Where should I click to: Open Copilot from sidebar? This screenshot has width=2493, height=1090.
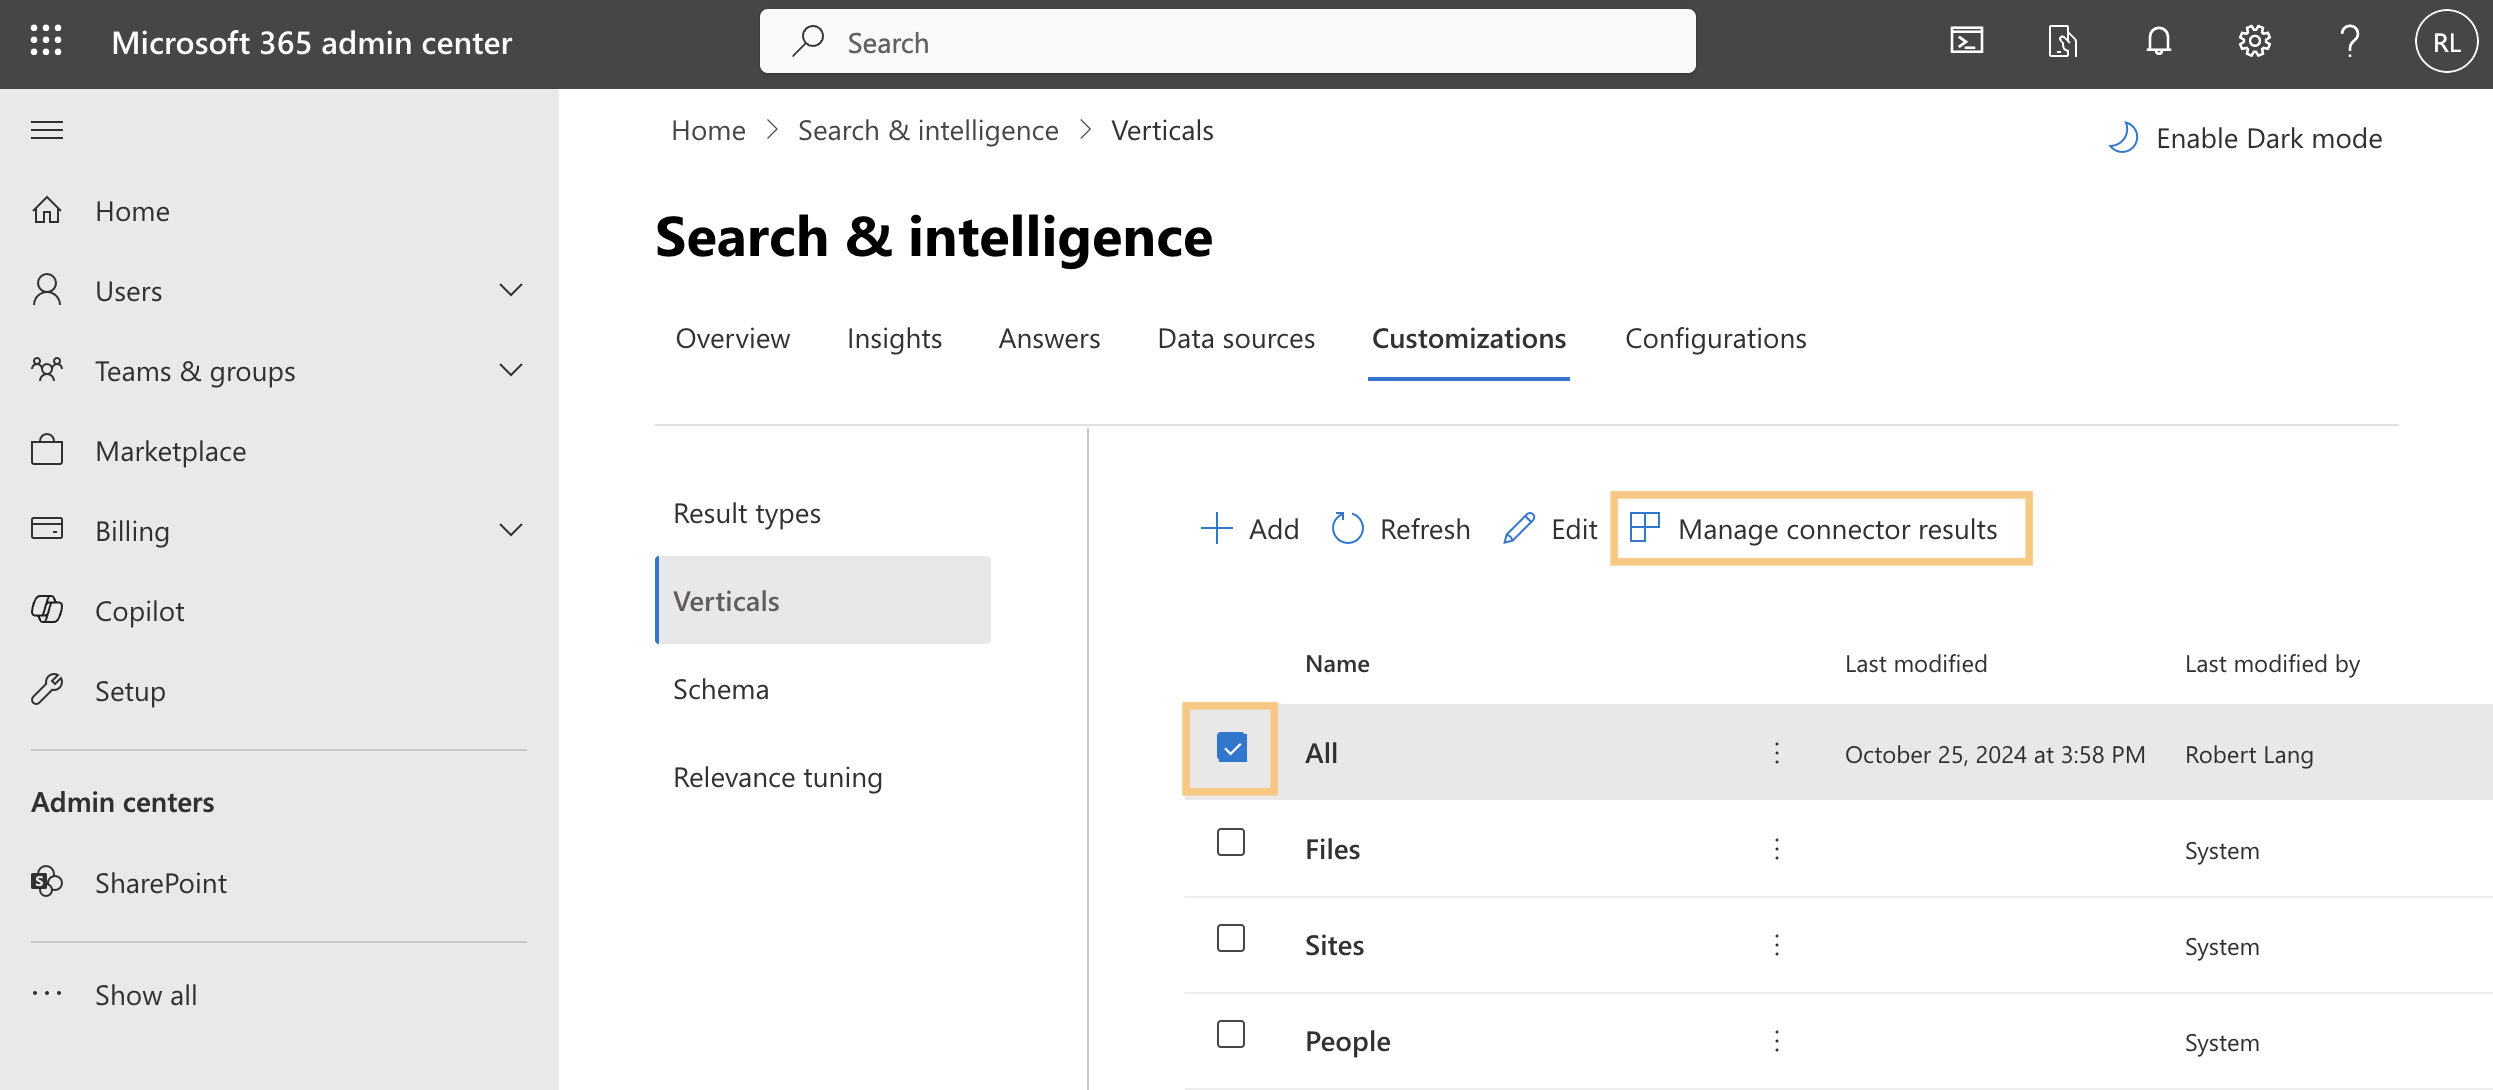point(139,611)
